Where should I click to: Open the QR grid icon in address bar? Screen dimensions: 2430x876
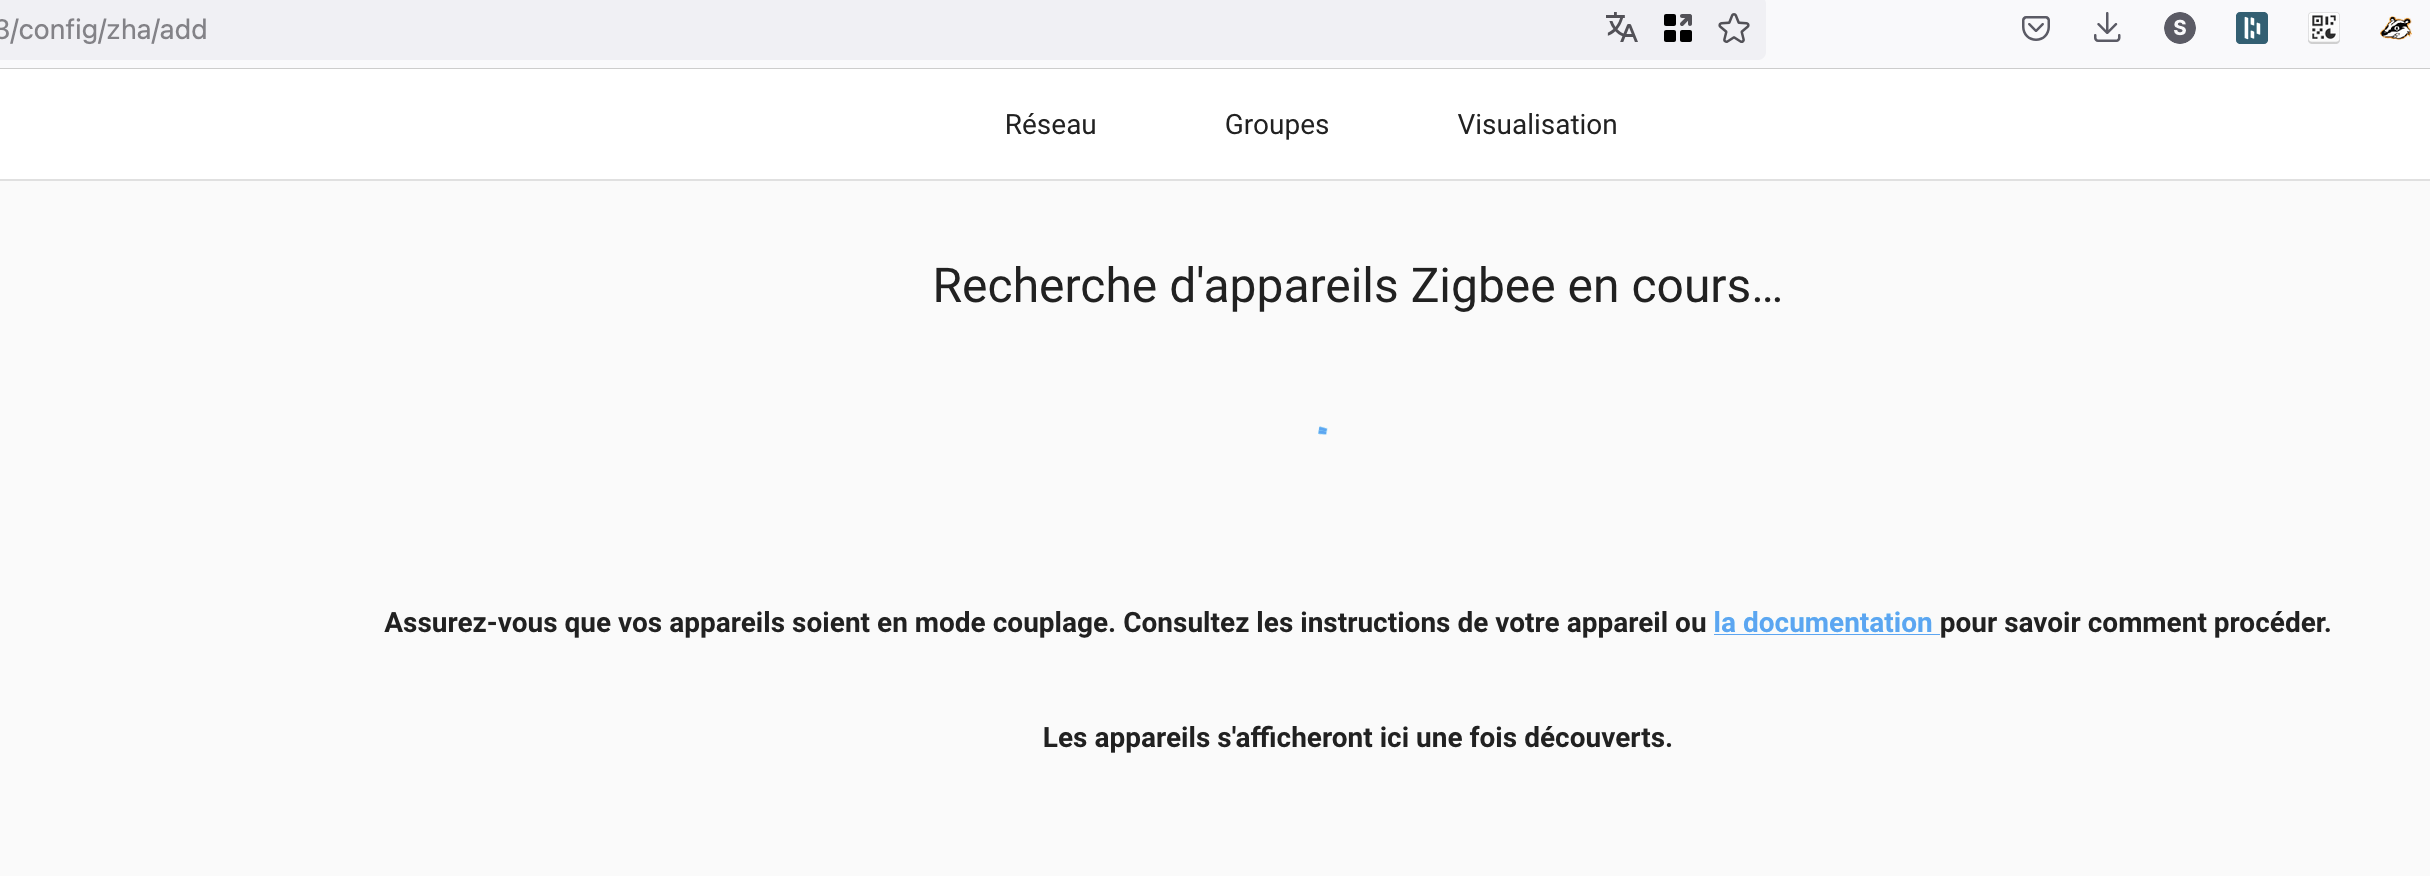click(1678, 28)
